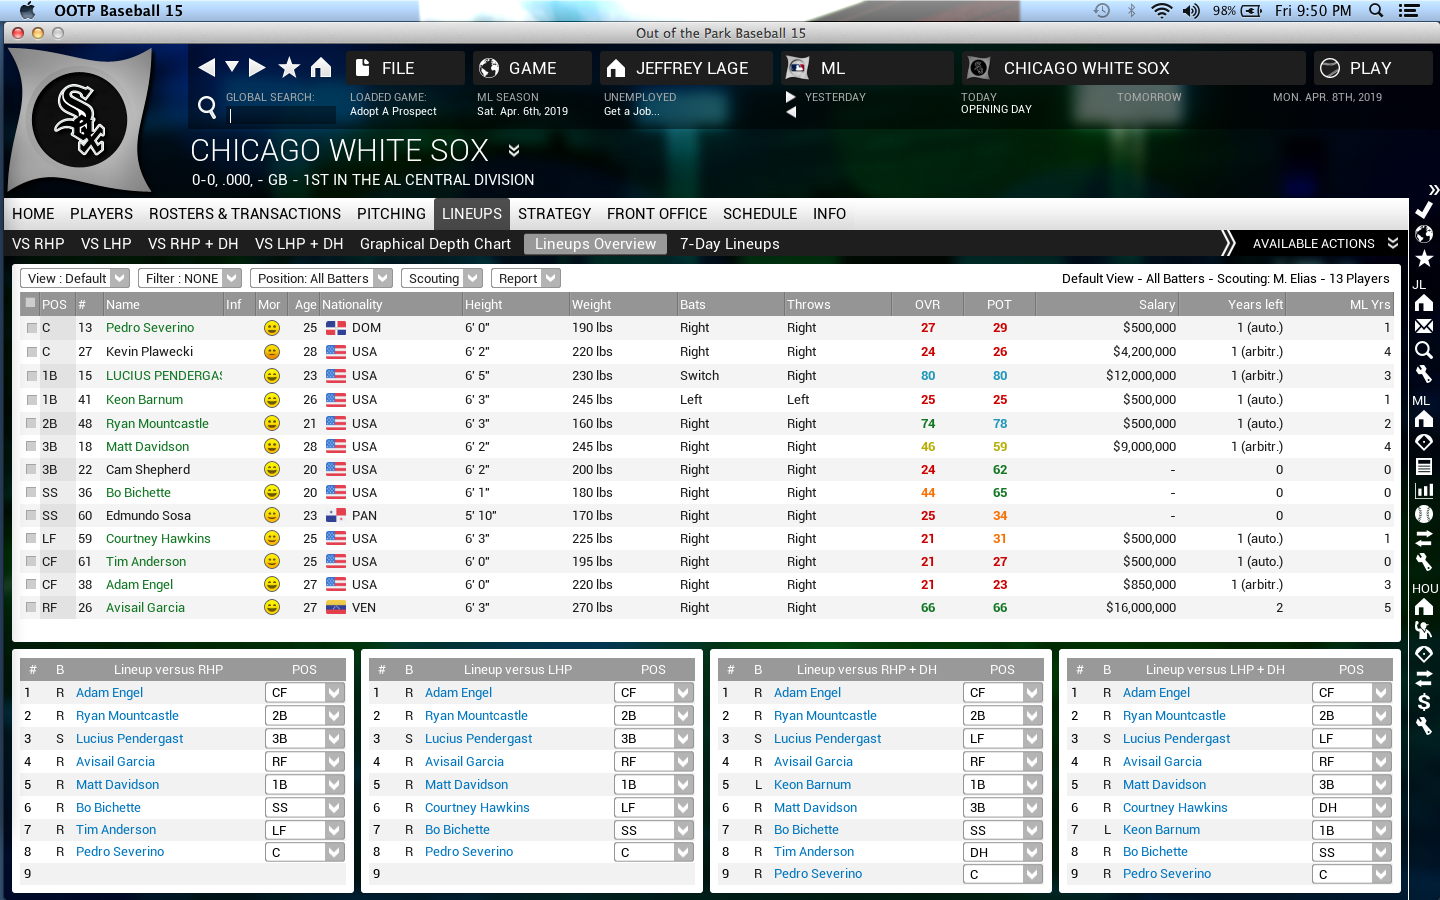Open the GAME menu
Viewport: 1440px width, 900px height.
pyautogui.click(x=533, y=68)
